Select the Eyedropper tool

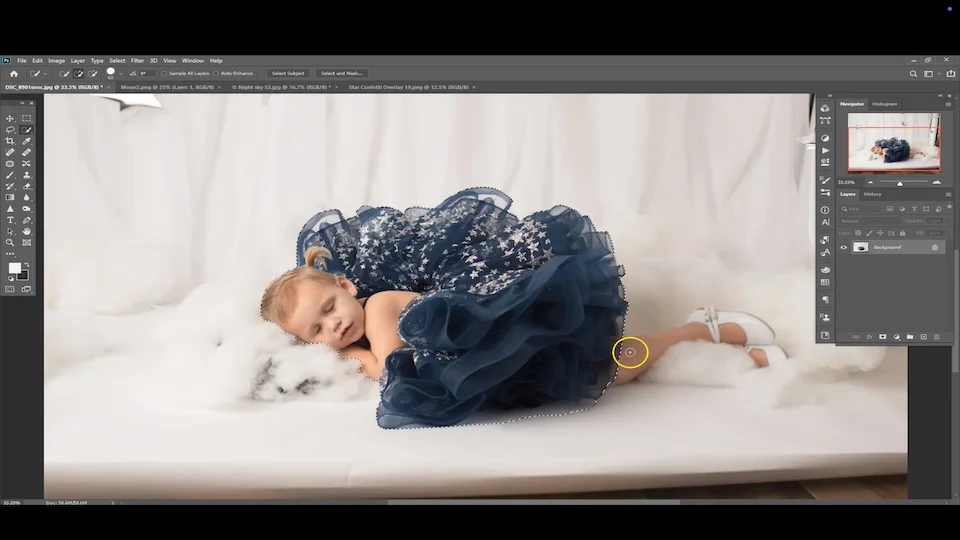point(26,141)
